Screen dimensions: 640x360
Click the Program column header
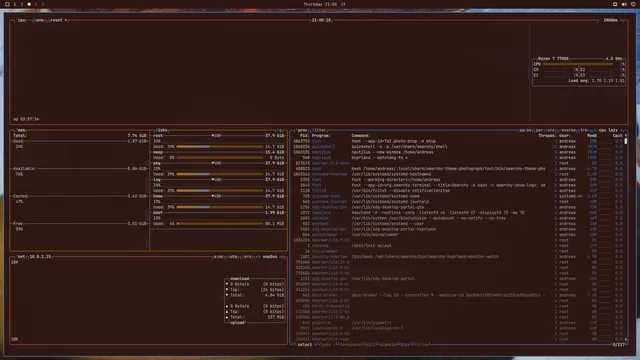[x=321, y=136]
